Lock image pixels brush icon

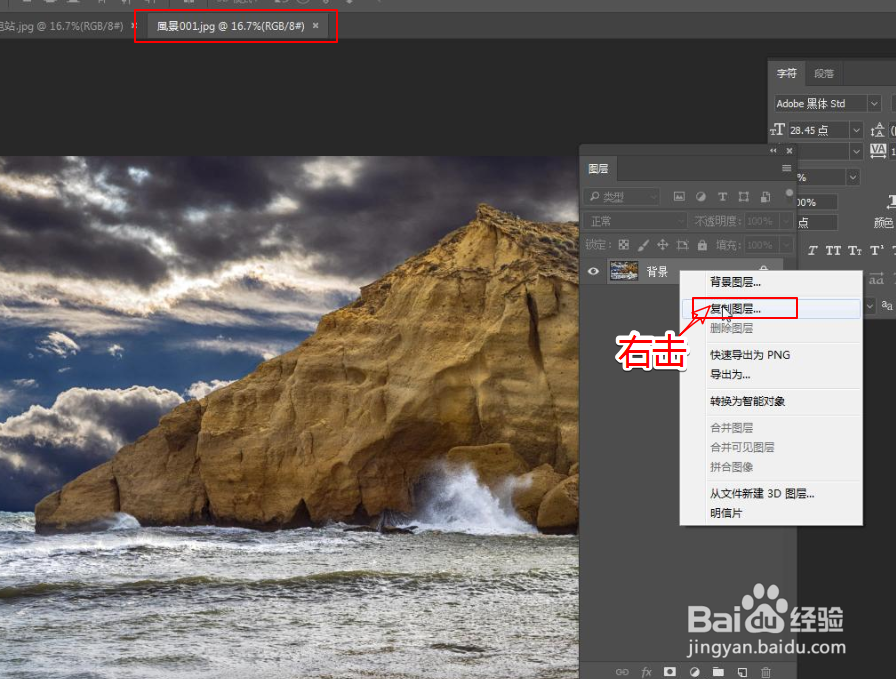point(643,245)
